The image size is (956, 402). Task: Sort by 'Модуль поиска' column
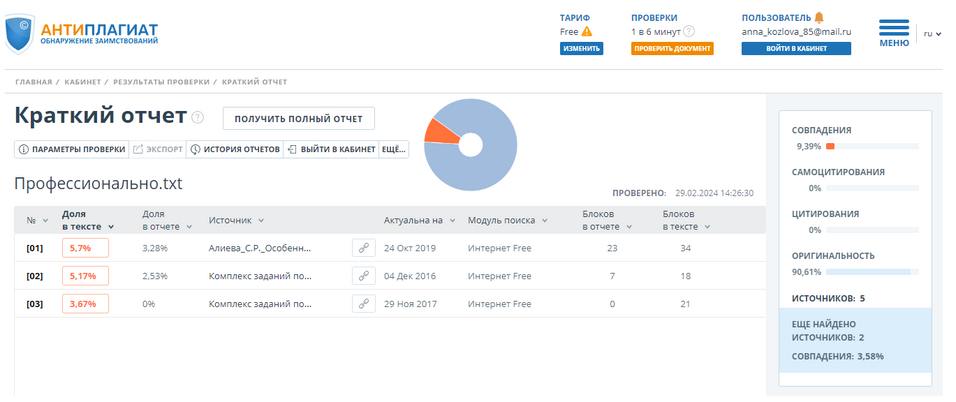tap(507, 220)
